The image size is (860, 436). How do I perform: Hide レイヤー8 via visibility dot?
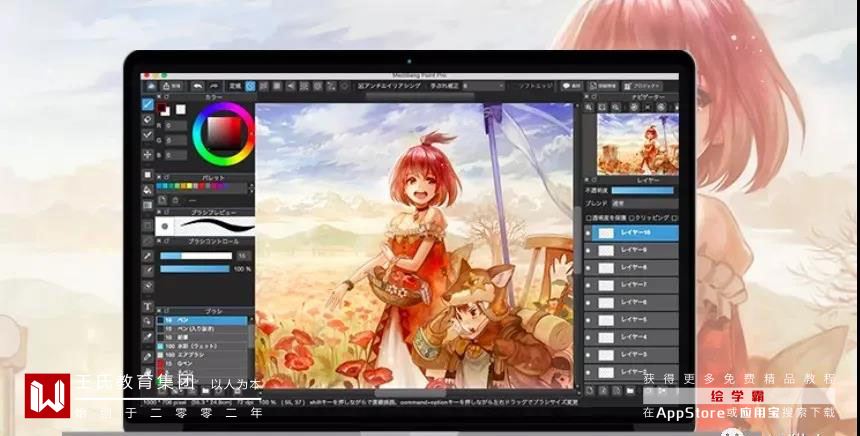(x=589, y=268)
